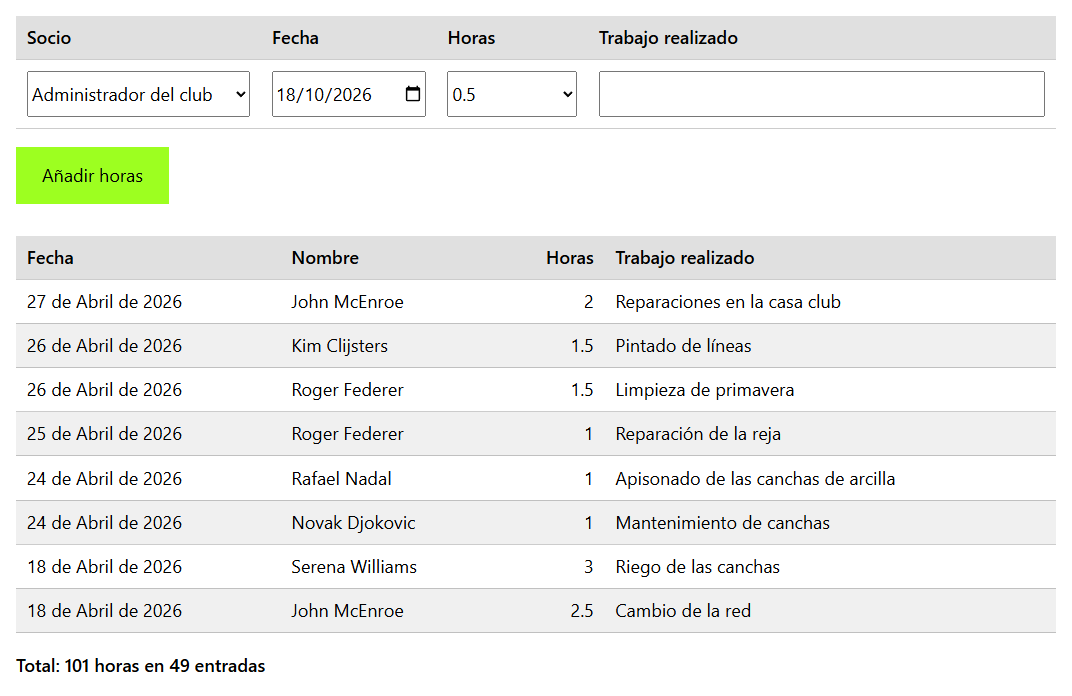Viewport: 1072px width, 696px height.
Task: Select the Reparaciones en la casa club entry
Action: 728,302
